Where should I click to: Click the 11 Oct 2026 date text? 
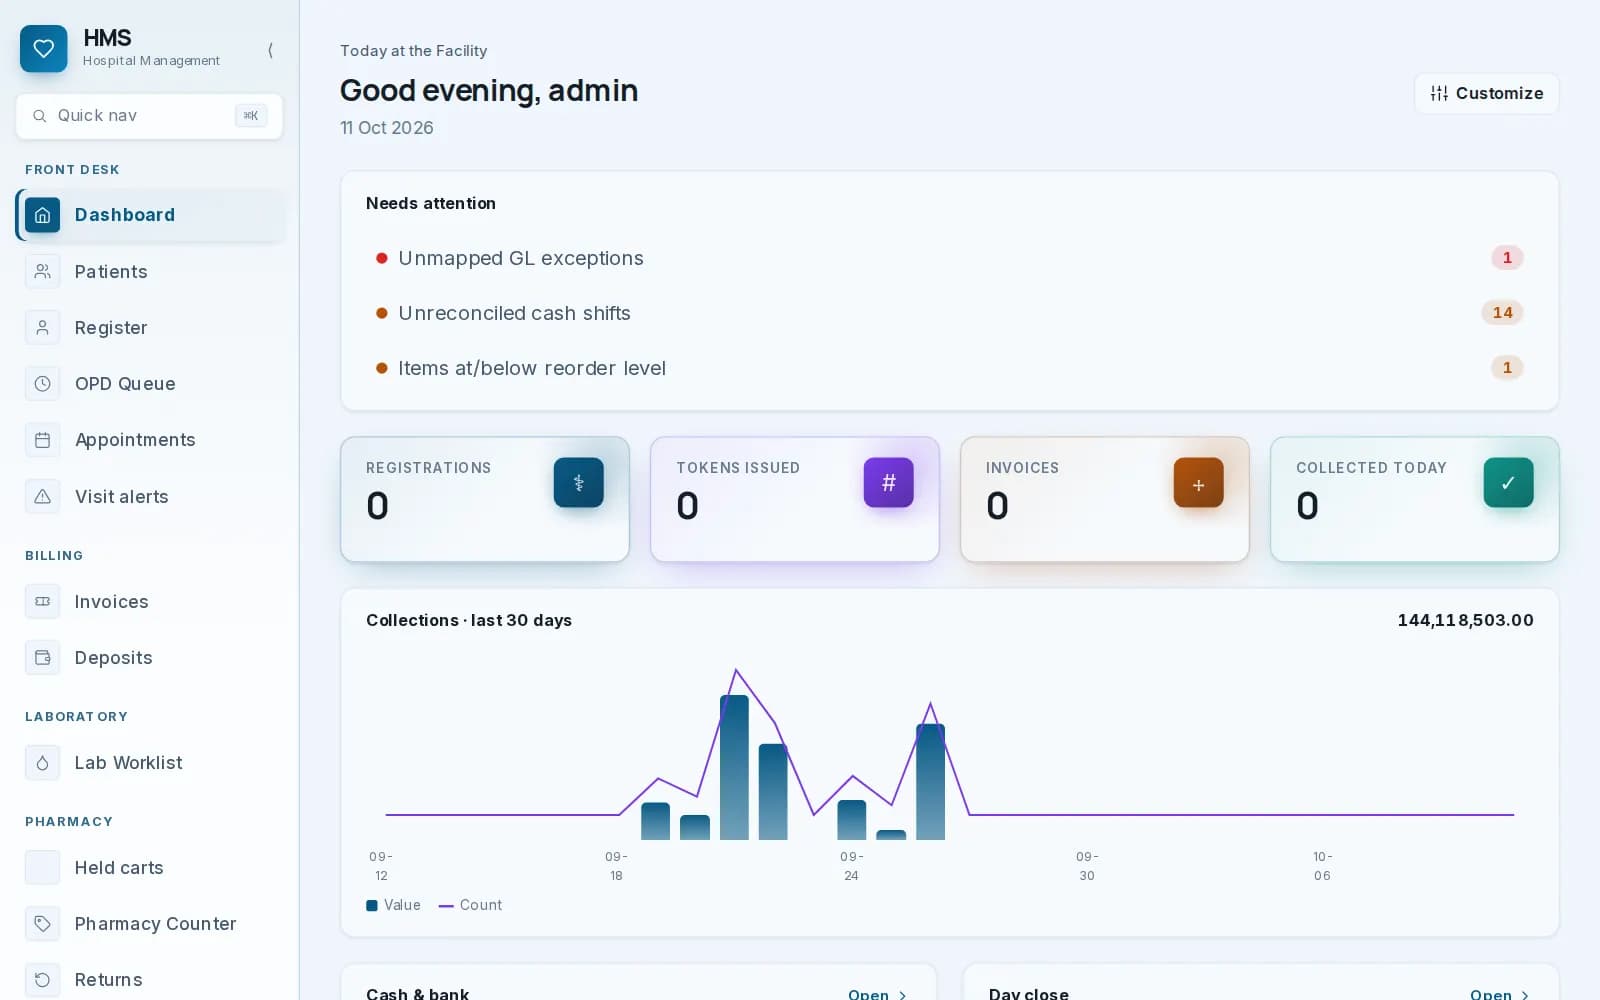(387, 128)
